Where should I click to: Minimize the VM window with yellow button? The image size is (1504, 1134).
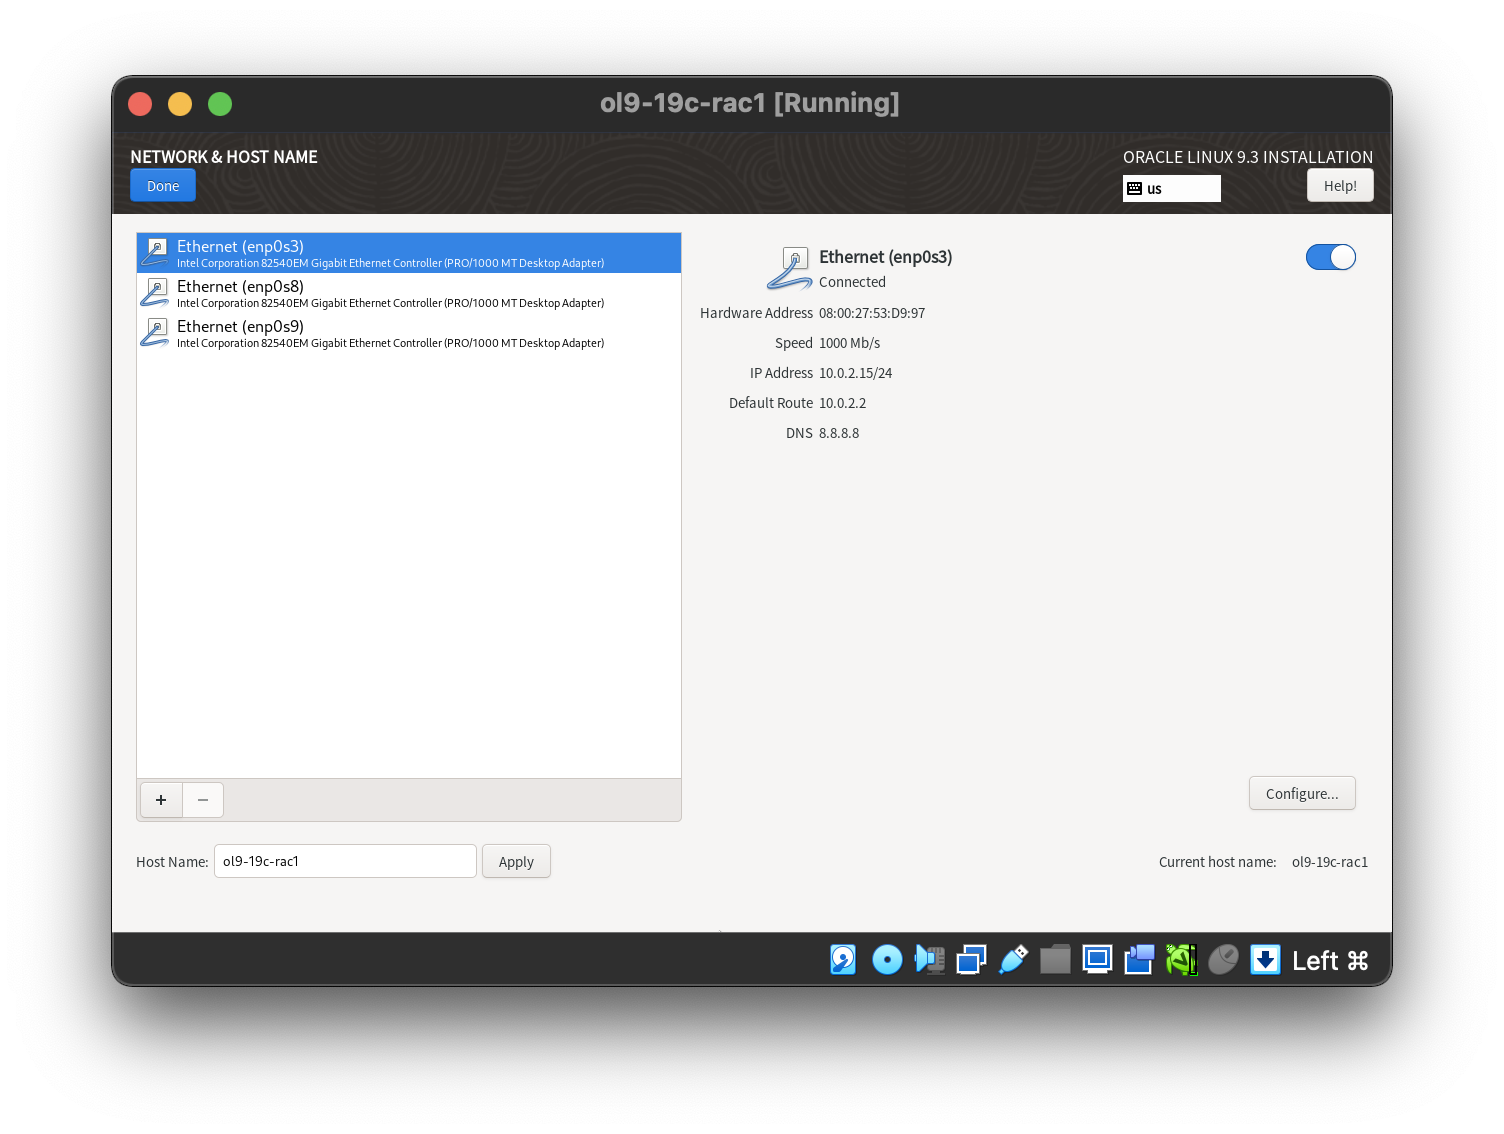click(x=180, y=104)
